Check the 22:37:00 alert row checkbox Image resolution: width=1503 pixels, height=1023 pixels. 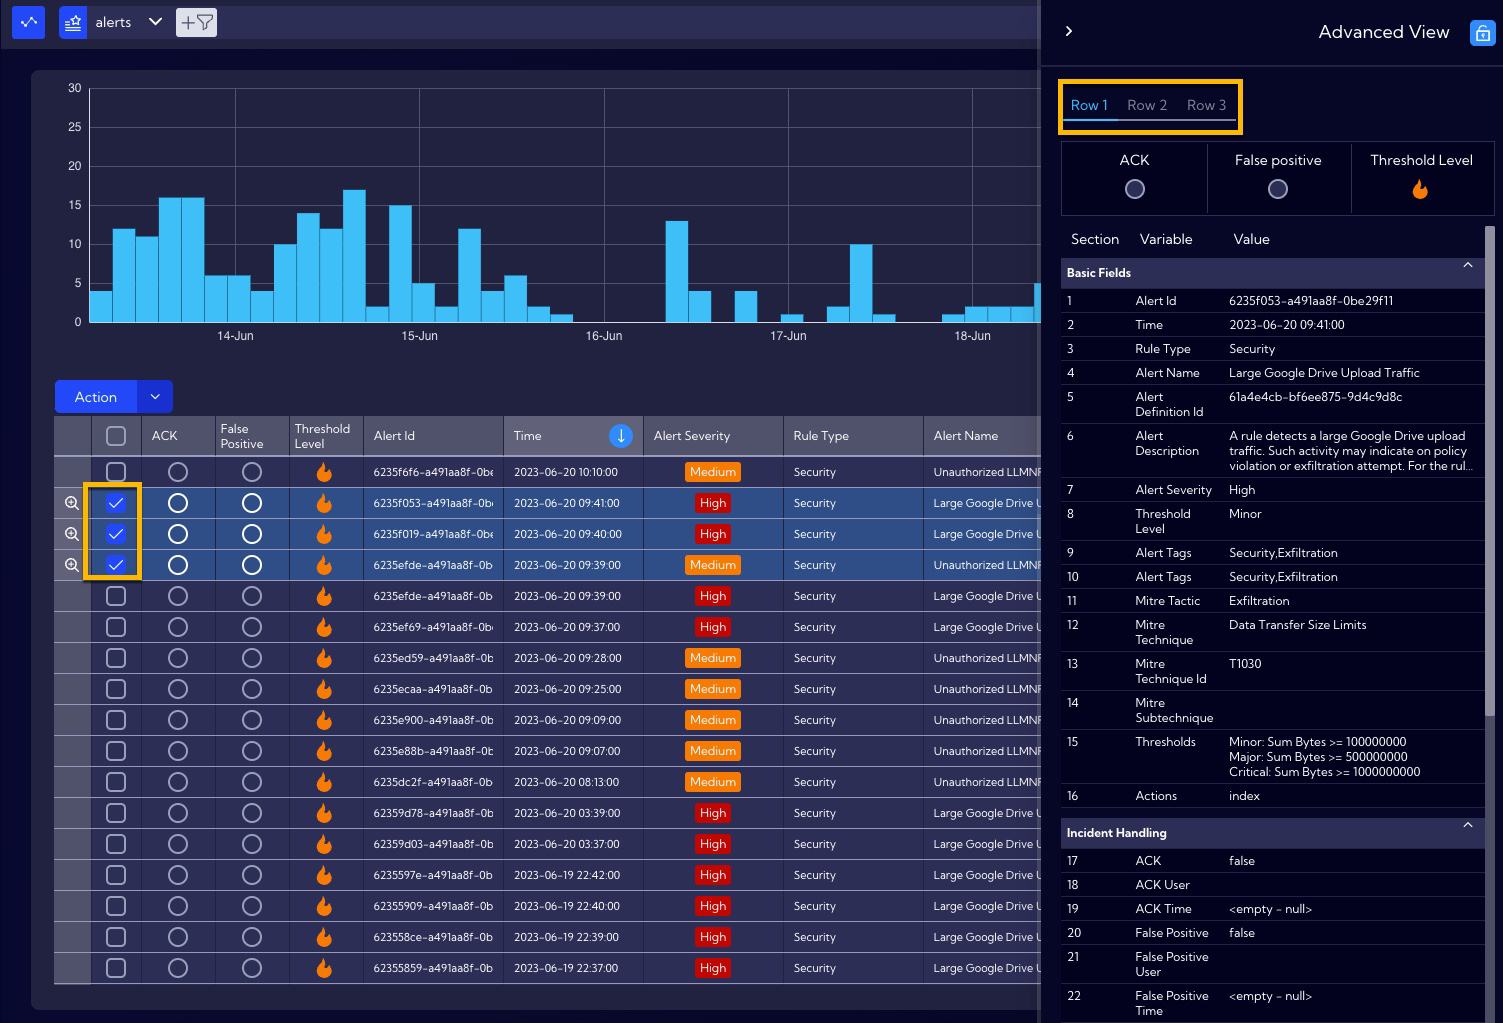tap(116, 968)
